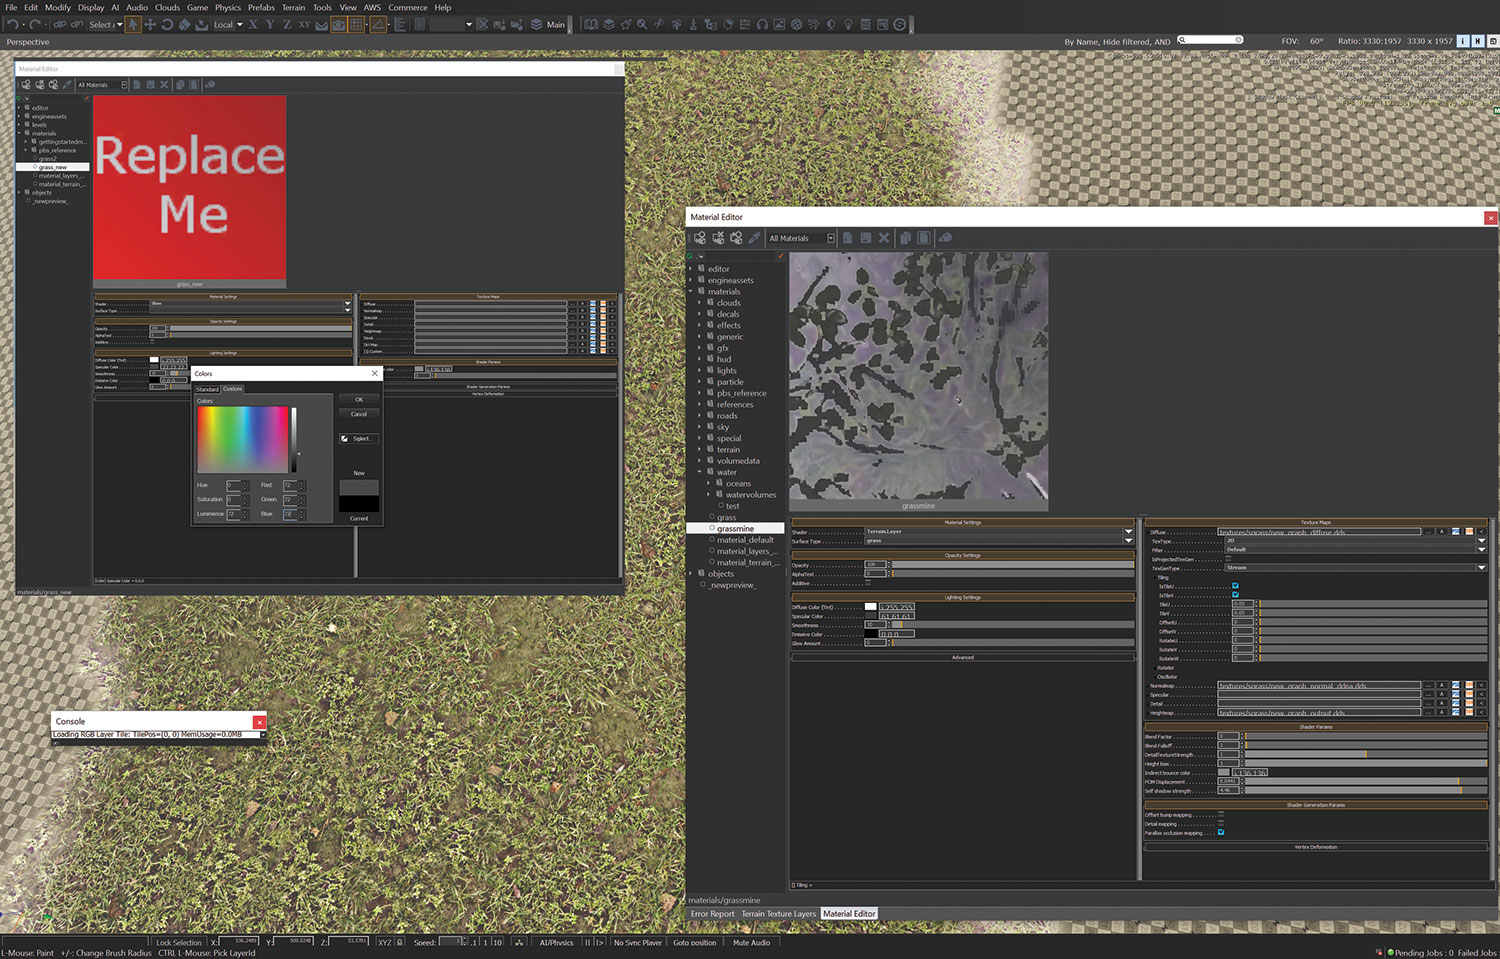Open material preview icon in front Material Editor

[x=945, y=238]
